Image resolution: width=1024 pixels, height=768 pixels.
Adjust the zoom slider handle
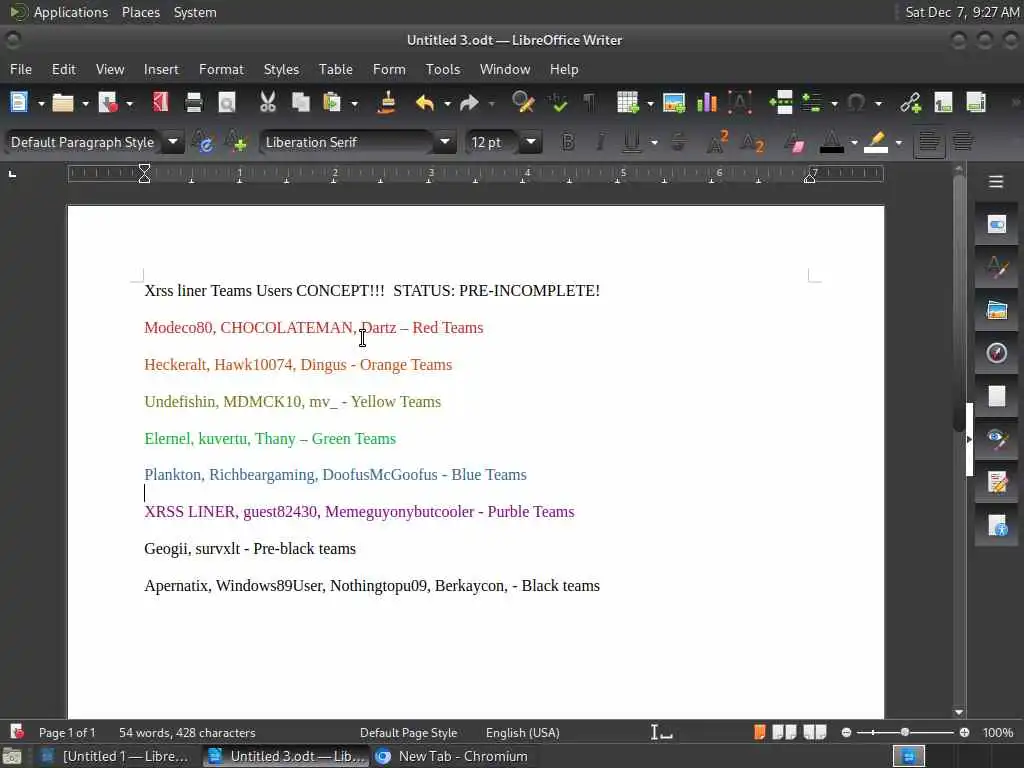click(x=904, y=733)
